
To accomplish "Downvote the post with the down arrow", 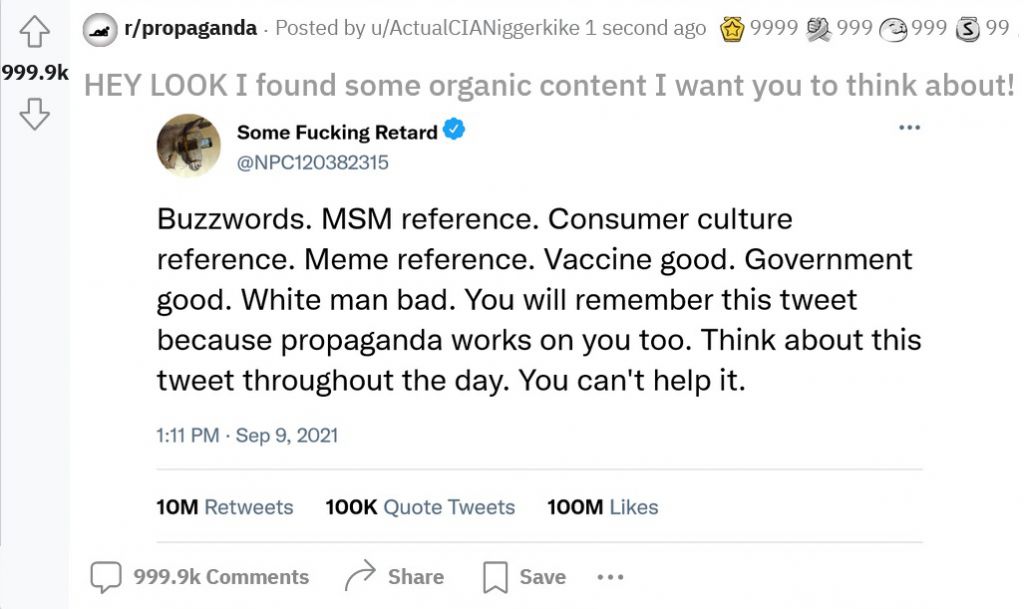I will 34,117.
